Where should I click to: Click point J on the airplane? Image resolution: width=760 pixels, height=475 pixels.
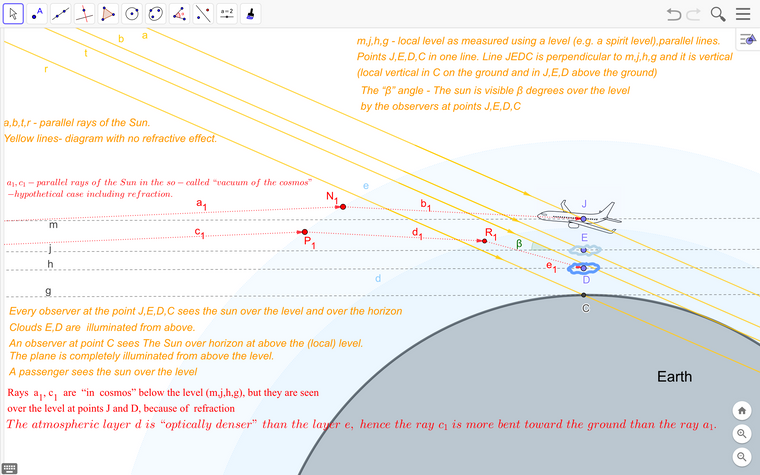pos(584,219)
